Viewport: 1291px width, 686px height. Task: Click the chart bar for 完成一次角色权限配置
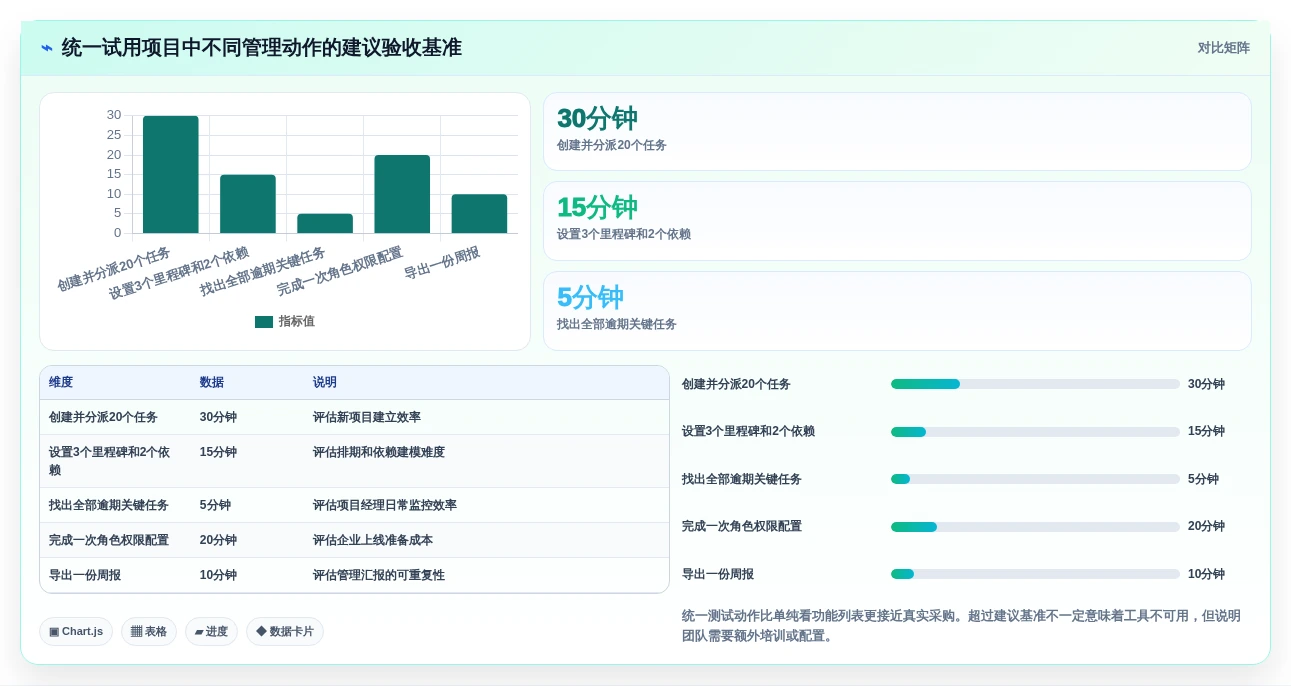click(402, 195)
